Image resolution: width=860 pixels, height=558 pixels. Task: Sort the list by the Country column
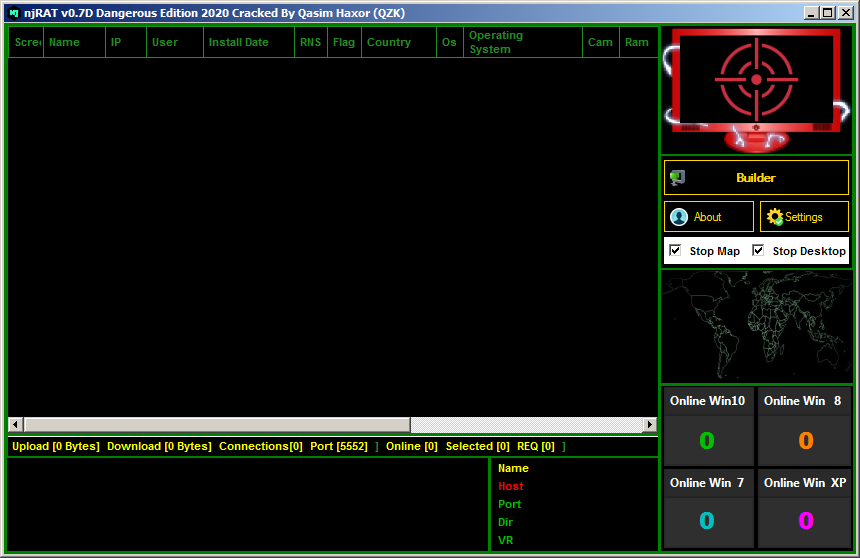pos(389,42)
